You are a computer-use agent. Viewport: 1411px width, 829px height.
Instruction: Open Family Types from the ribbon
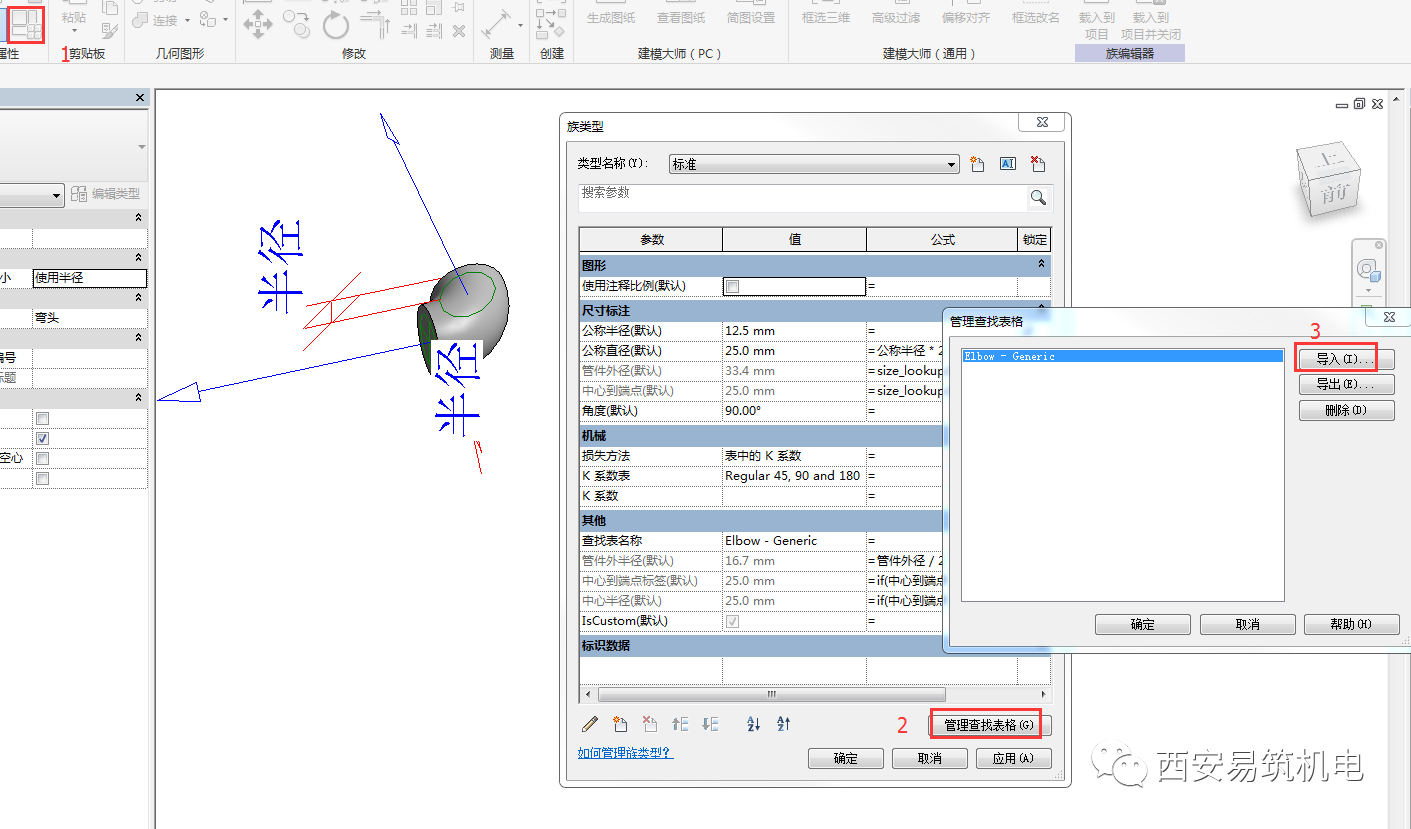(27, 23)
